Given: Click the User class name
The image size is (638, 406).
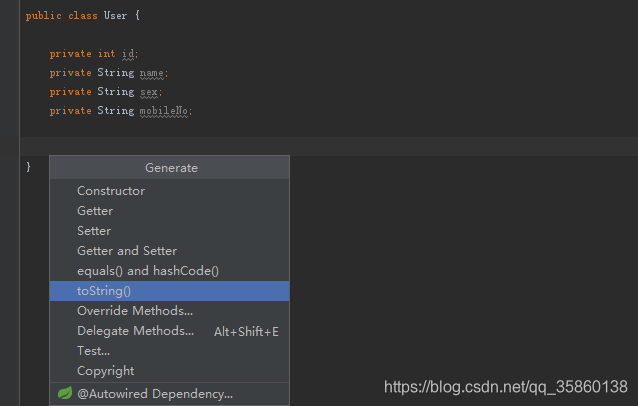Looking at the screenshot, I should coord(115,15).
